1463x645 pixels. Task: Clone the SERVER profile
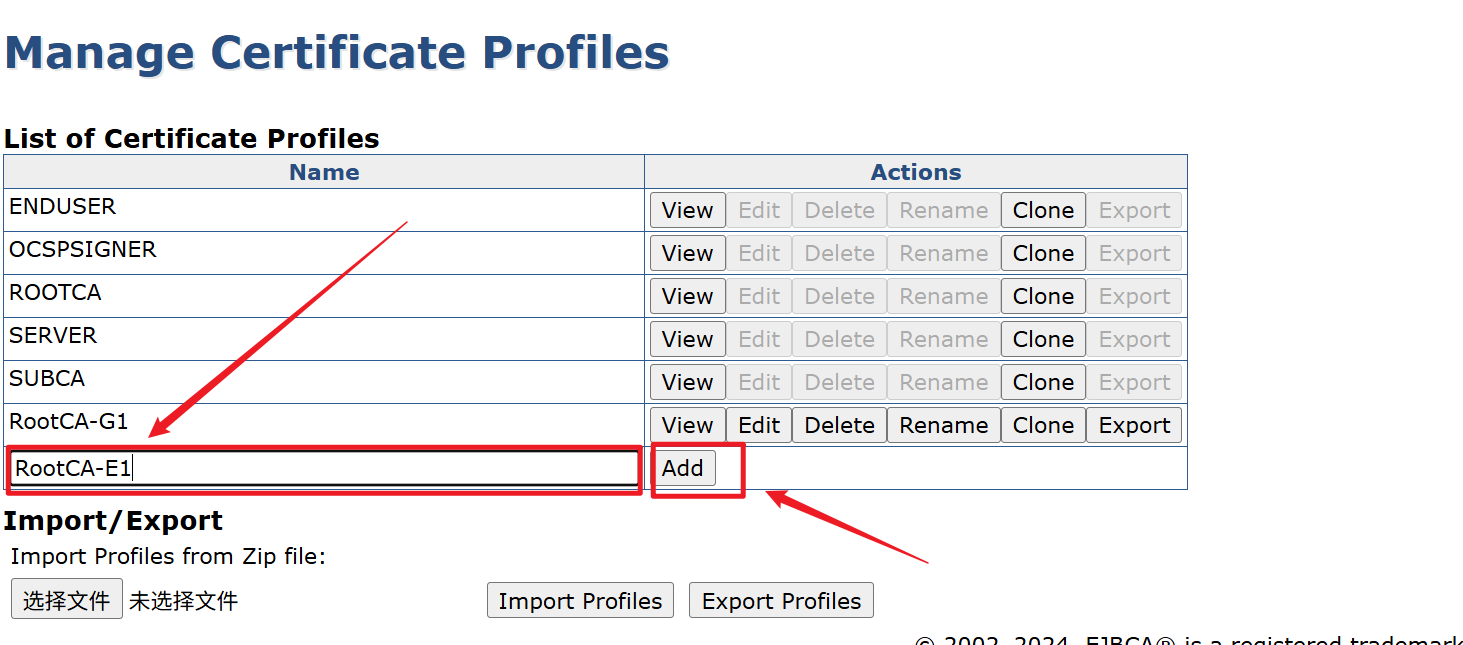pos(1043,339)
